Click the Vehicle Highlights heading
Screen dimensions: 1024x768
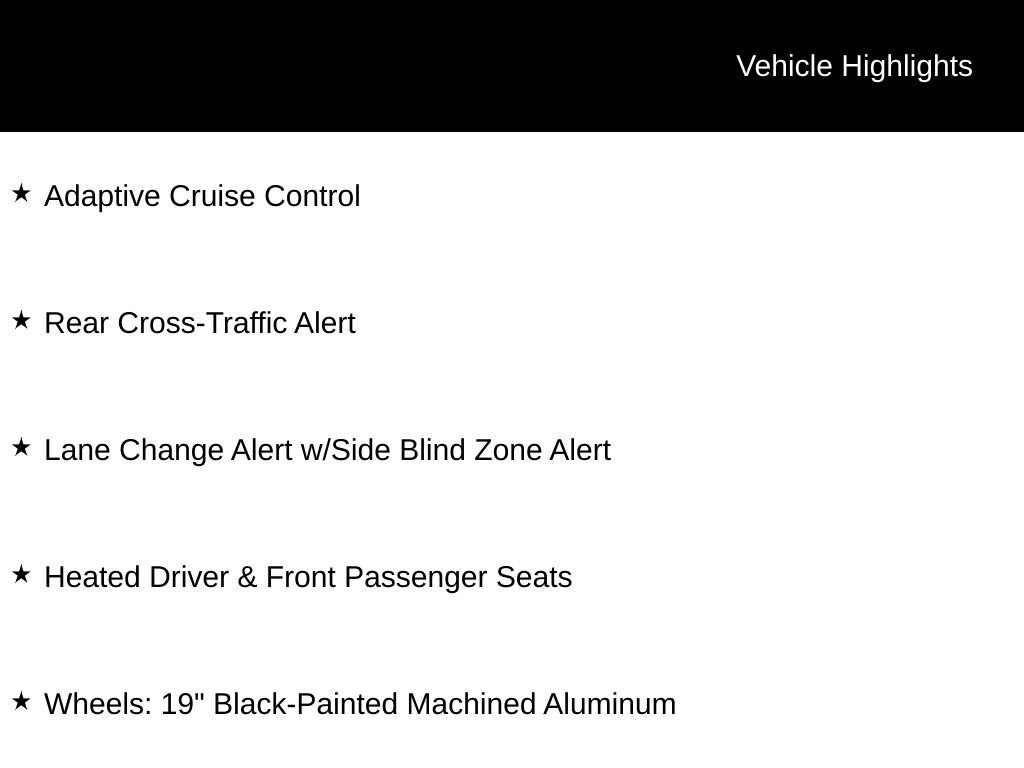(854, 67)
